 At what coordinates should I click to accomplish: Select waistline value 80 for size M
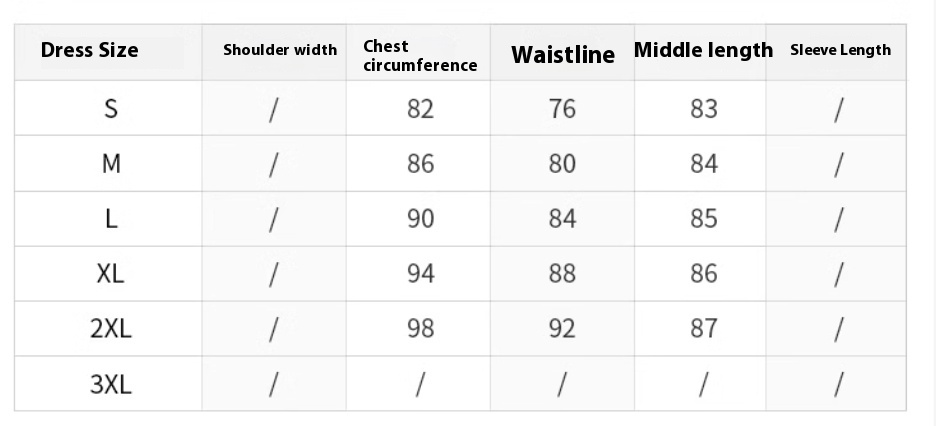click(563, 164)
